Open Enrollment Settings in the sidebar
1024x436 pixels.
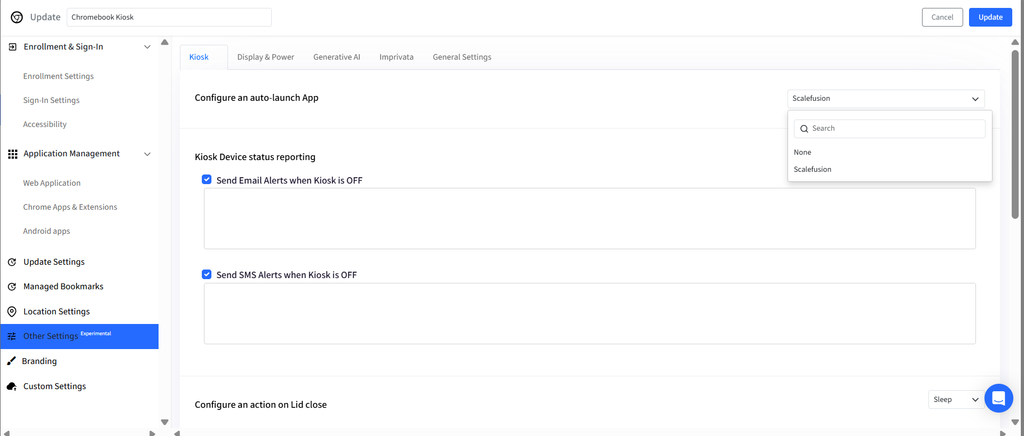pyautogui.click(x=58, y=76)
